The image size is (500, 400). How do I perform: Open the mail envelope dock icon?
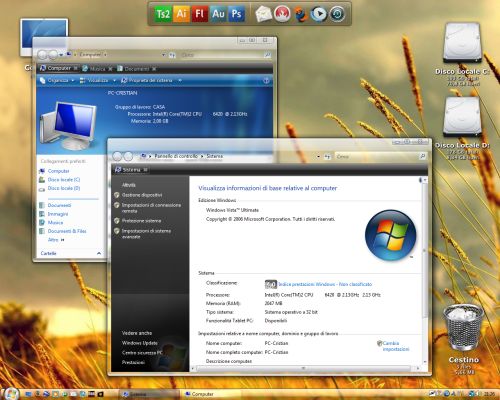pyautogui.click(x=264, y=14)
